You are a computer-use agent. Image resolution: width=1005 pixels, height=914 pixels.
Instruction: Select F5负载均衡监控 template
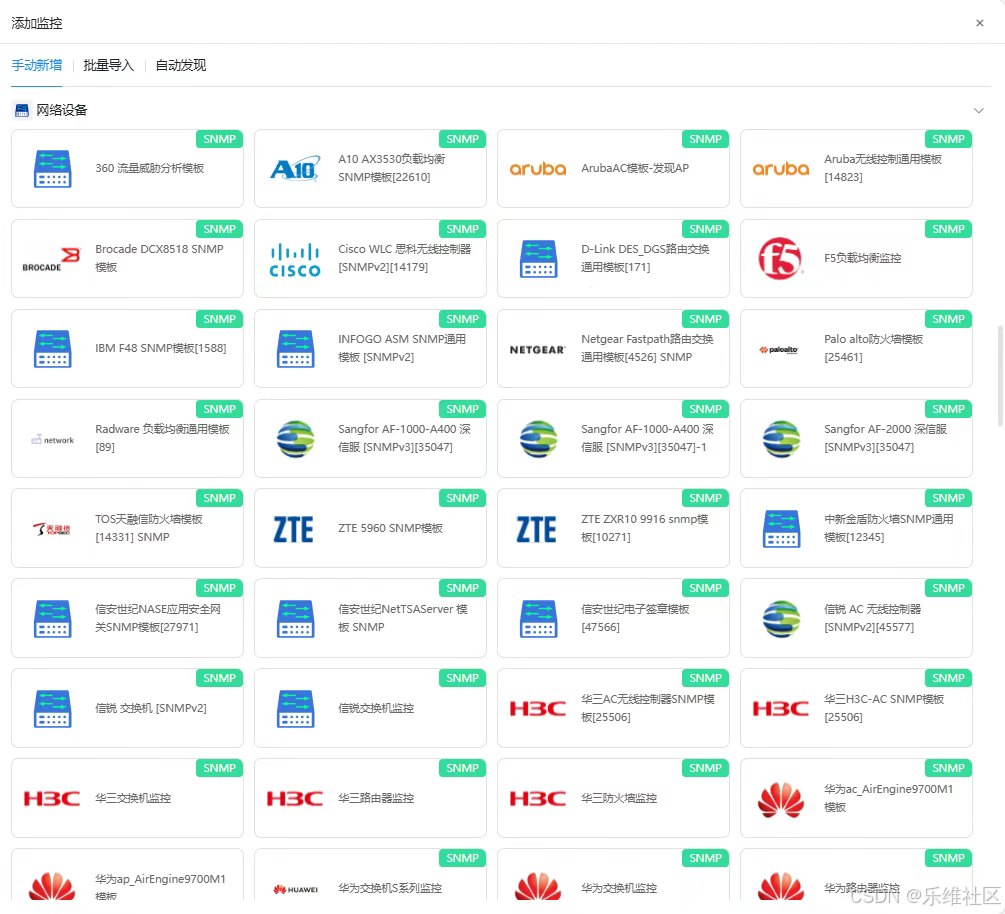tap(856, 258)
